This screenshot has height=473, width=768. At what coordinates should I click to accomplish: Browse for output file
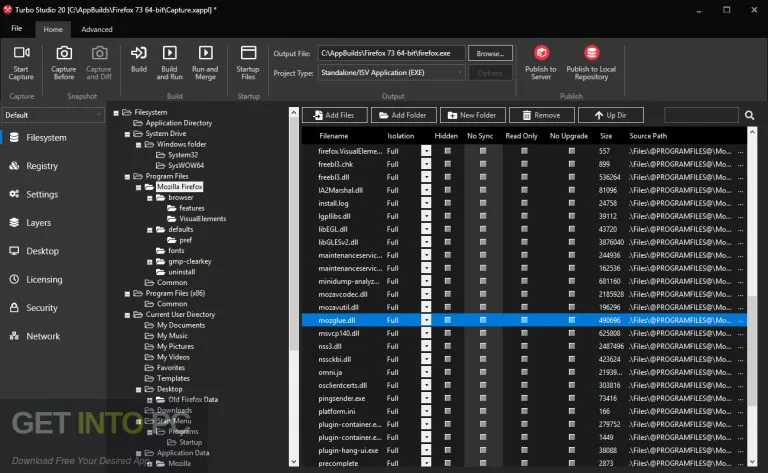point(490,53)
